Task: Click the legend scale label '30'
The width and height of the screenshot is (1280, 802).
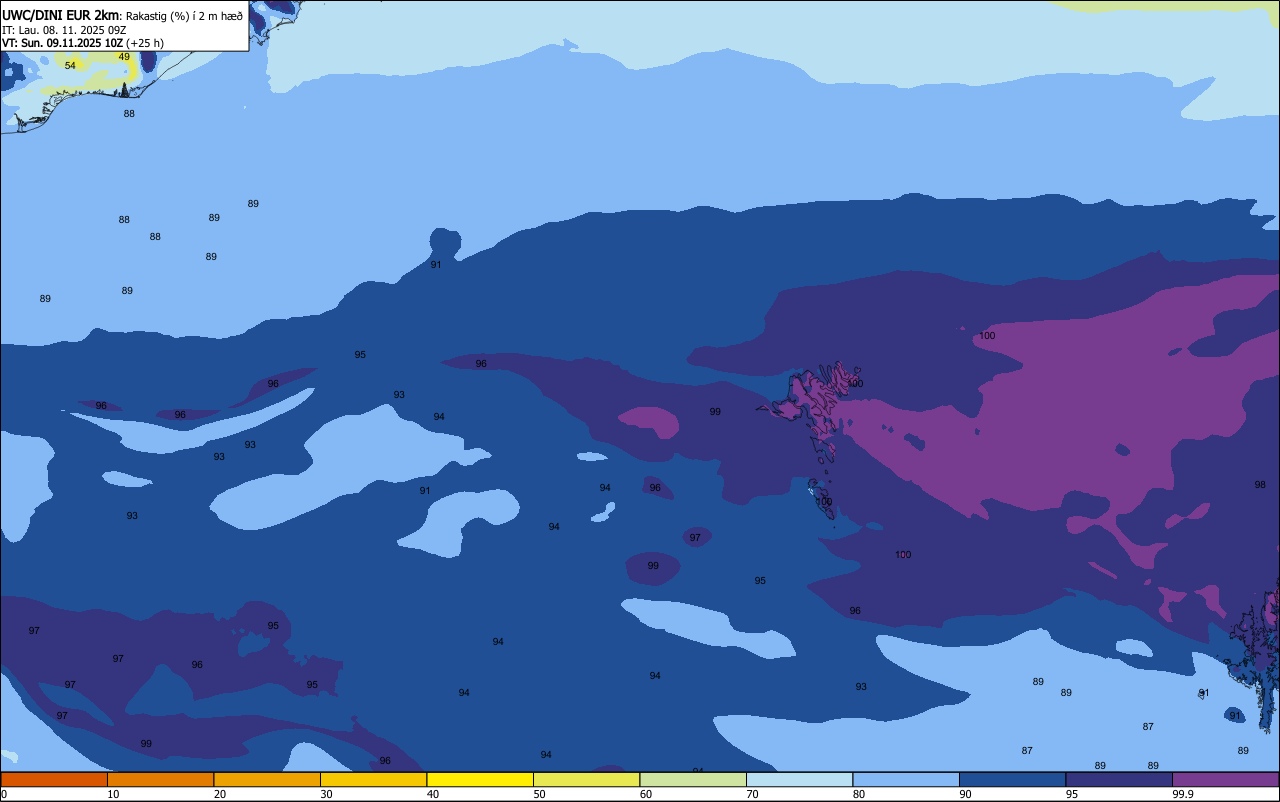Action: click(326, 794)
